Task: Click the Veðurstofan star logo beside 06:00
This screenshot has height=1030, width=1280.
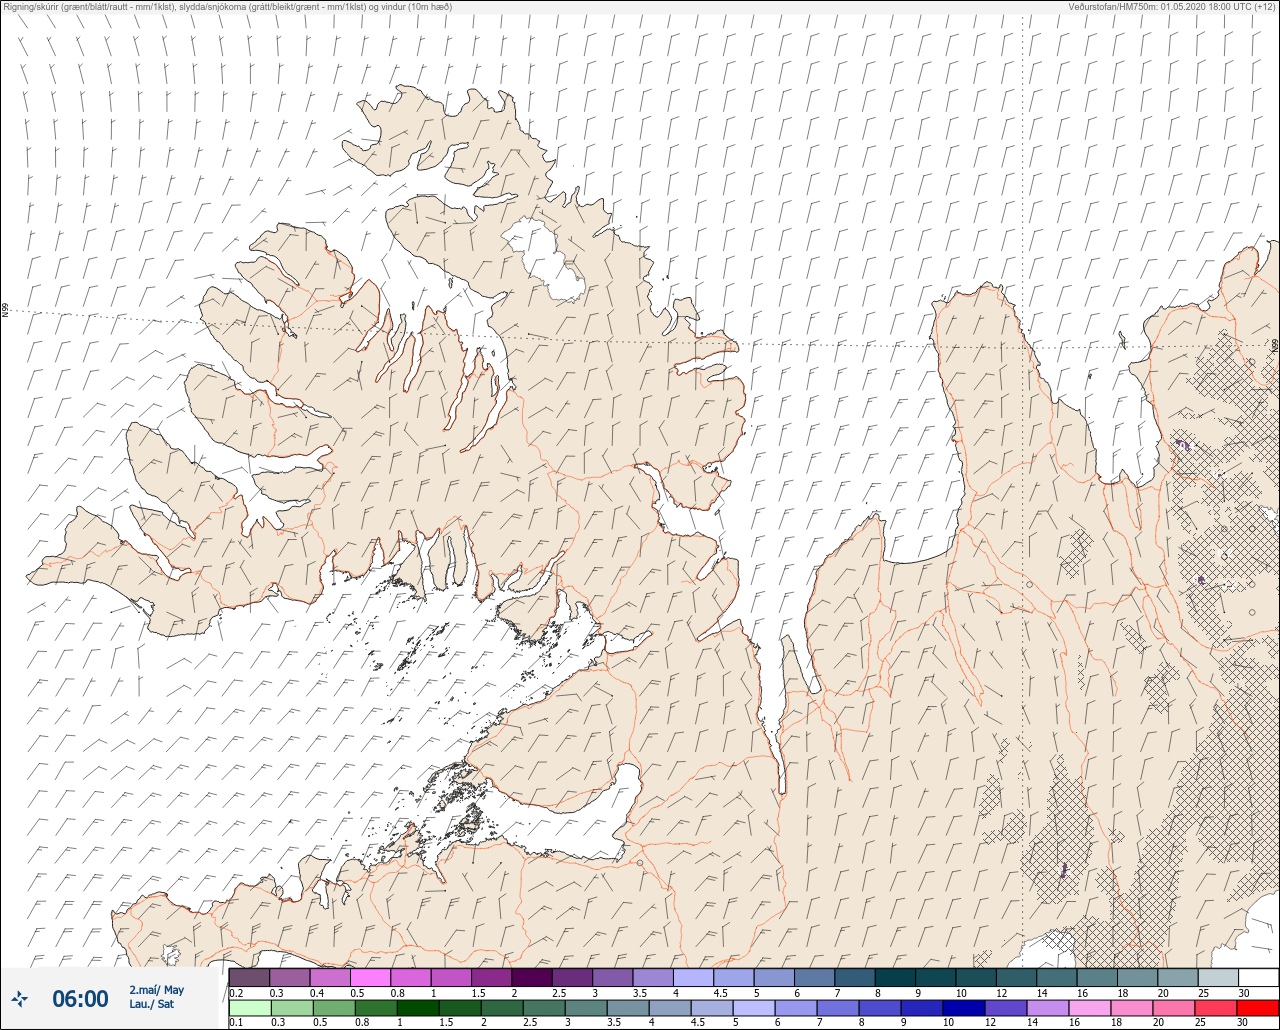Action: [x=19, y=998]
